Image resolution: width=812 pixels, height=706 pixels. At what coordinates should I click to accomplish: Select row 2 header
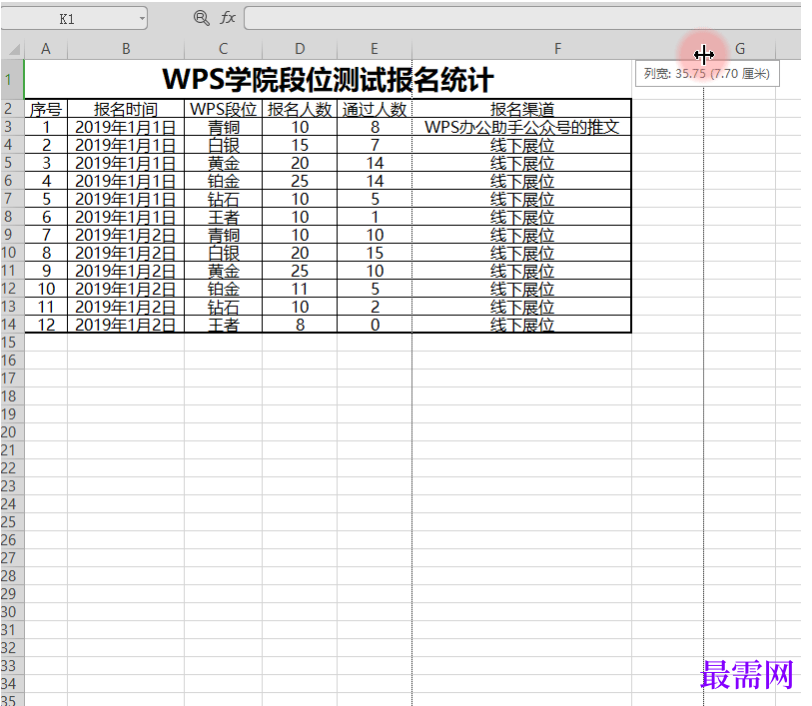coord(12,109)
